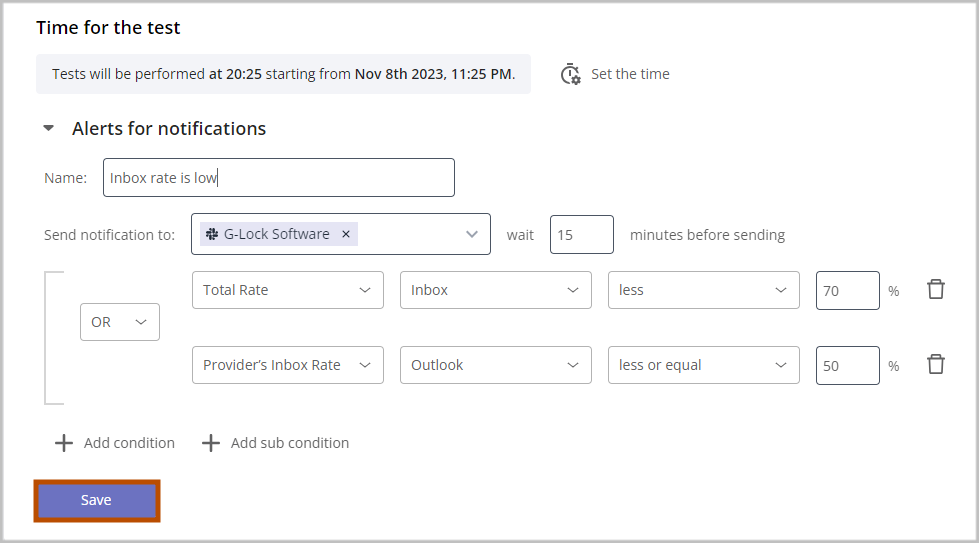The height and width of the screenshot is (543, 979).
Task: Open the Total Rate metric dropdown
Action: pos(287,290)
